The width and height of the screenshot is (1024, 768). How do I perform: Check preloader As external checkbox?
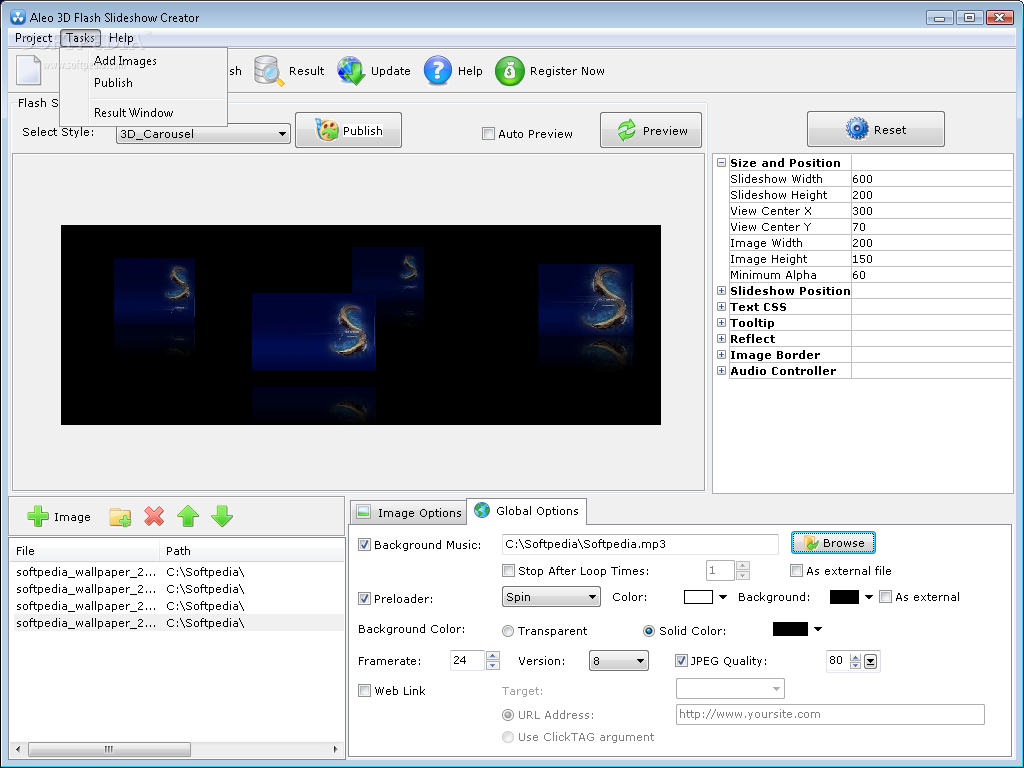click(886, 596)
